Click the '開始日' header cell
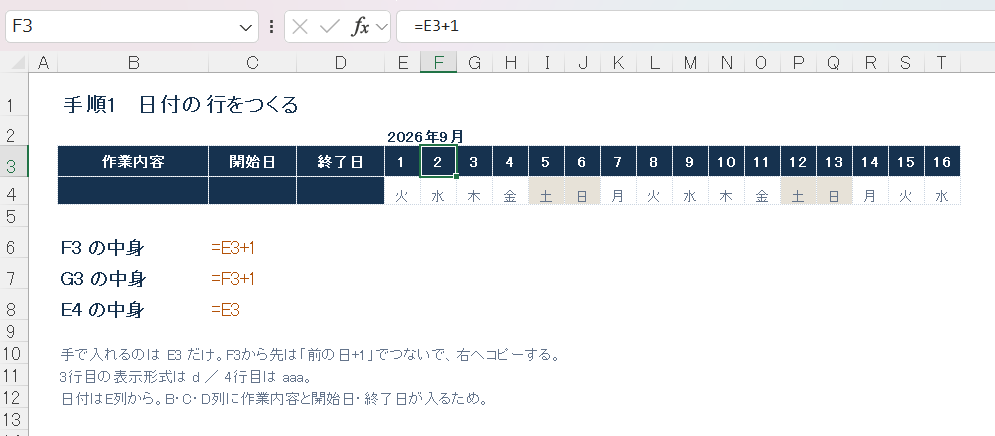The width and height of the screenshot is (995, 436). coord(253,162)
